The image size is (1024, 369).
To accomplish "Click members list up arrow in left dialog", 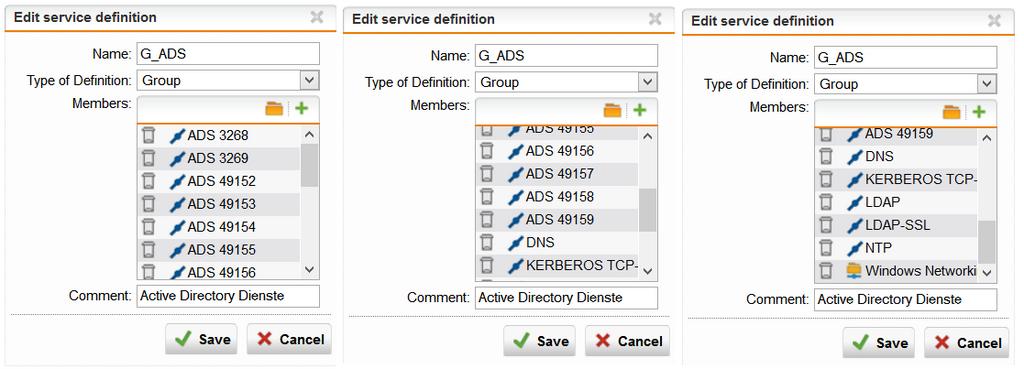I will click(x=310, y=135).
